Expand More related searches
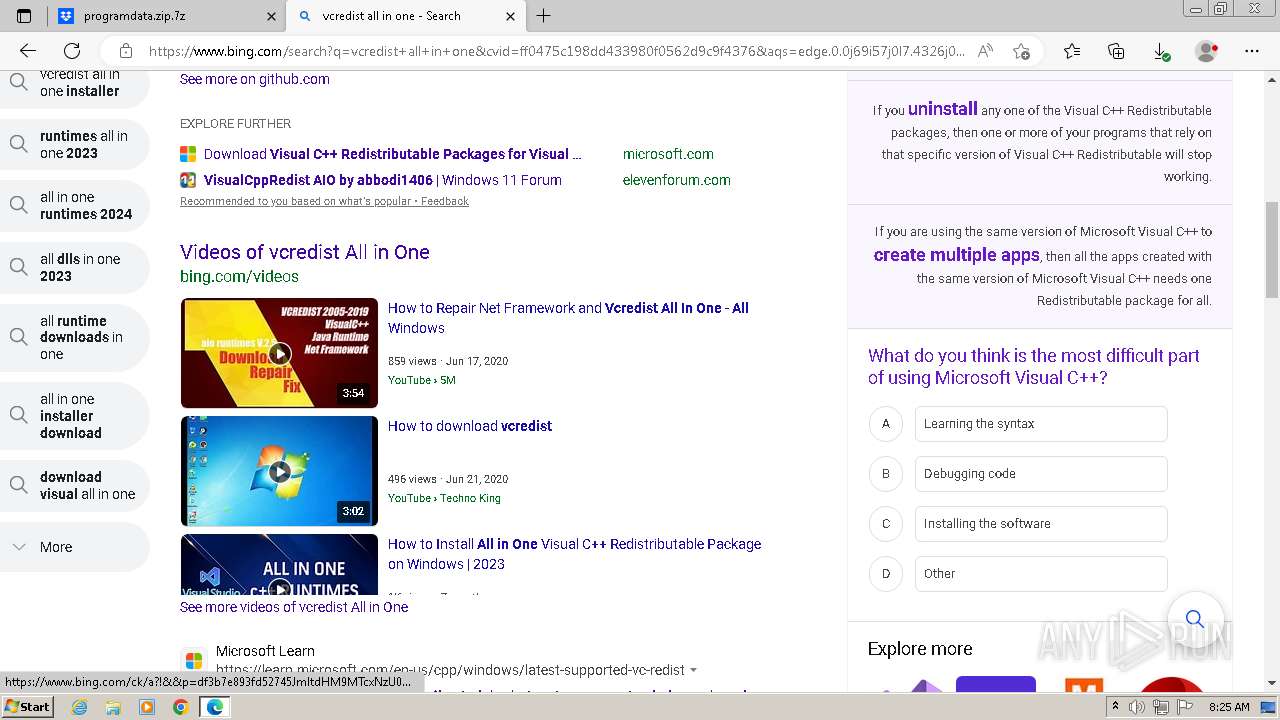The image size is (1280, 720). click(x=75, y=547)
